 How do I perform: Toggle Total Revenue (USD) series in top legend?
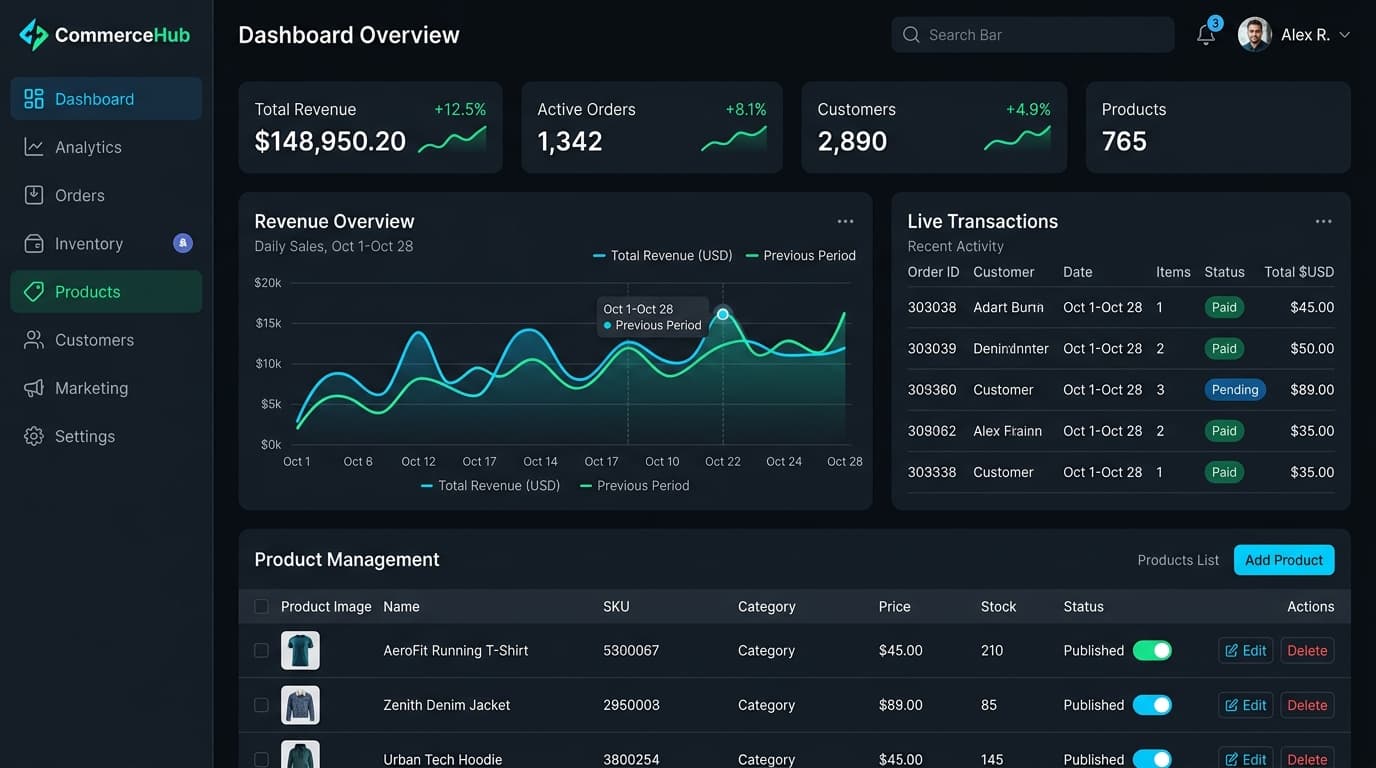[662, 255]
